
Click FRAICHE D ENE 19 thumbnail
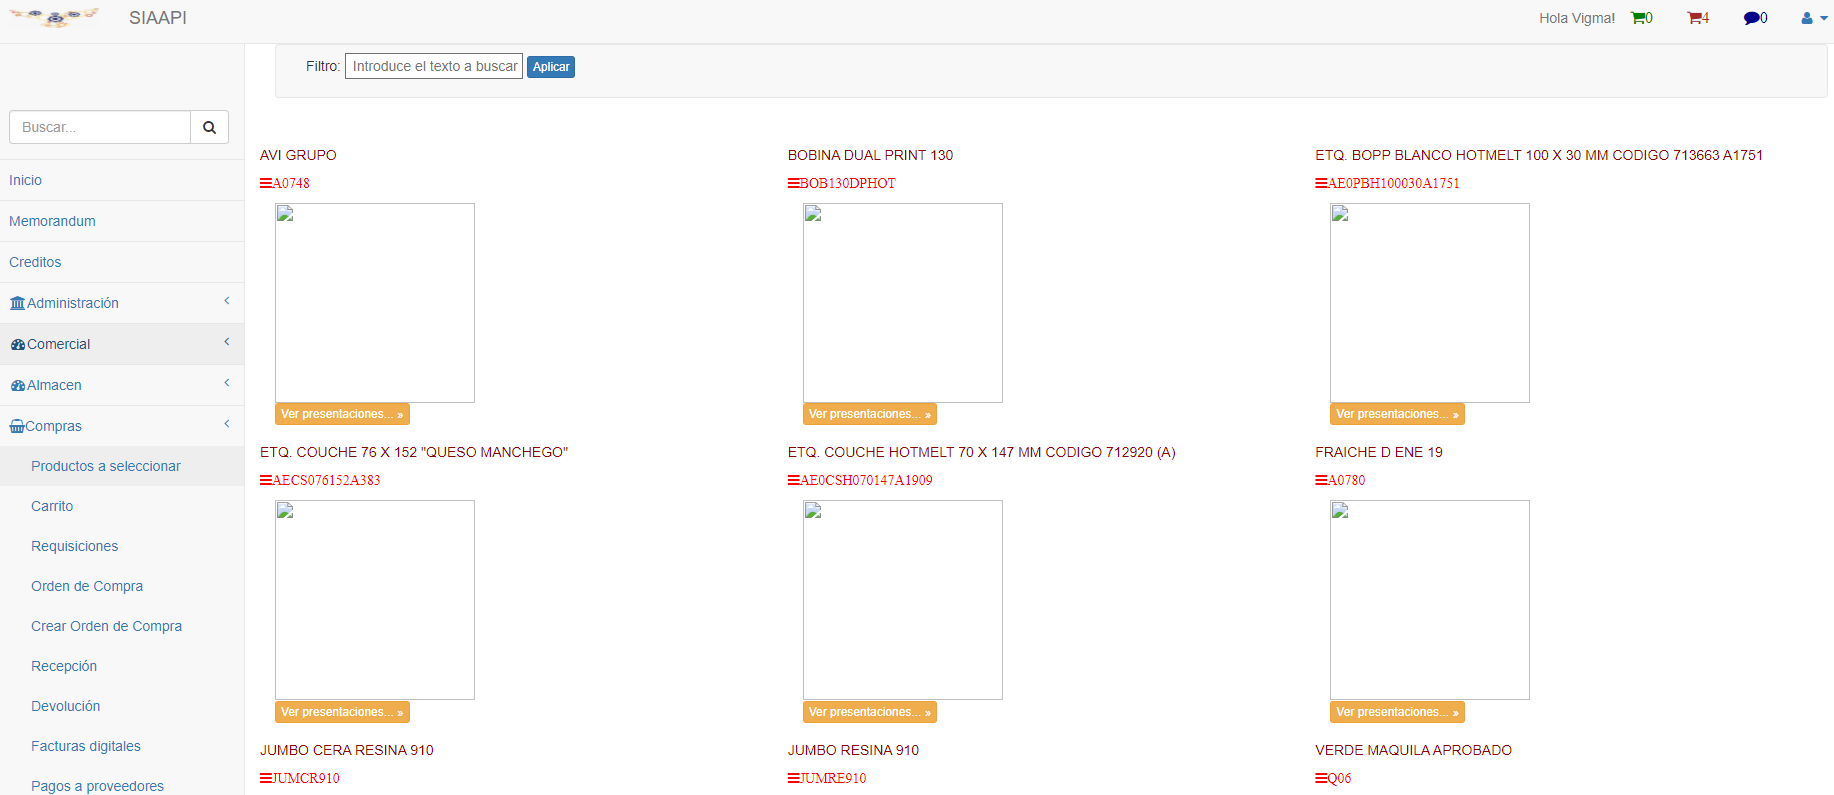click(x=1430, y=600)
